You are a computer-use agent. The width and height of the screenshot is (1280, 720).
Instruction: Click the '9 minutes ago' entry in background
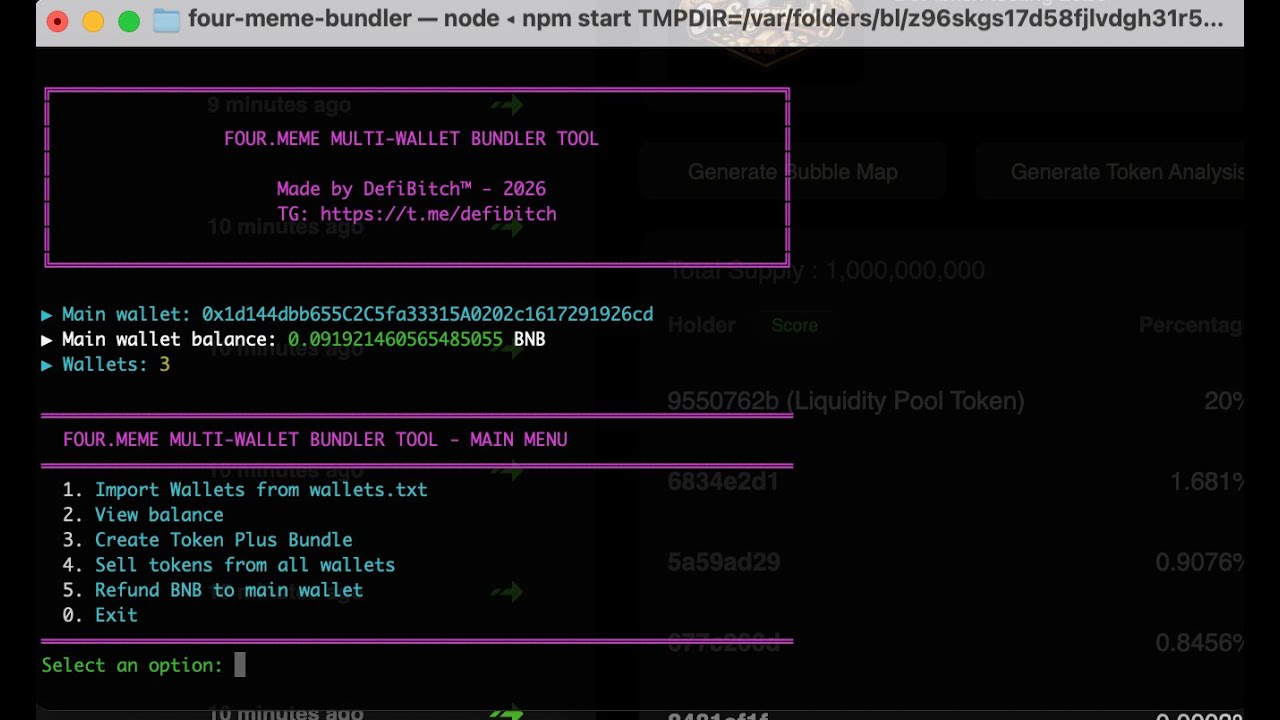(279, 105)
